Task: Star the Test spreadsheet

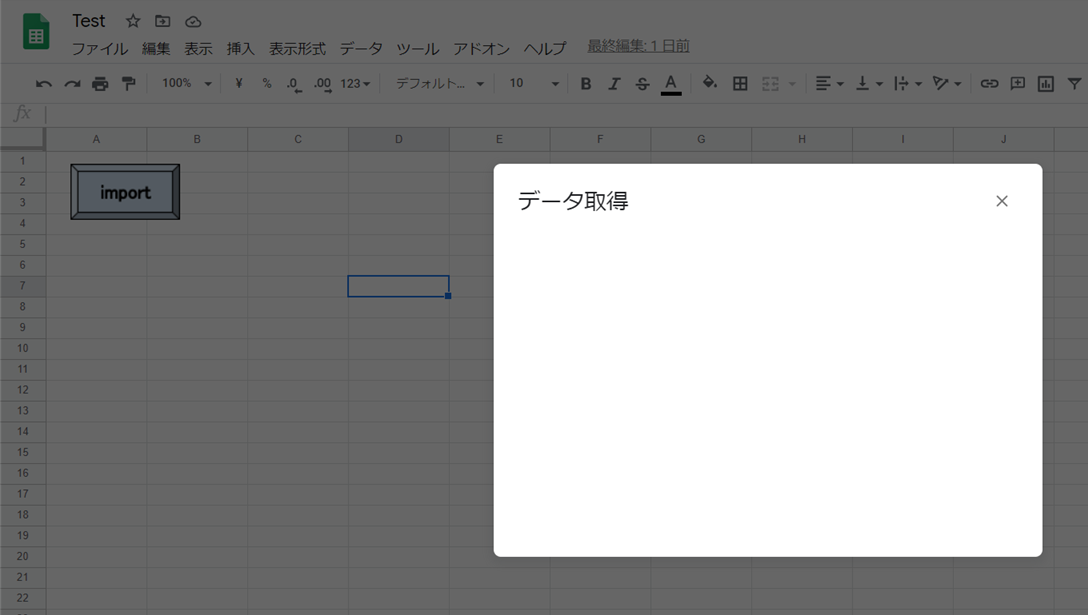Action: click(x=133, y=22)
